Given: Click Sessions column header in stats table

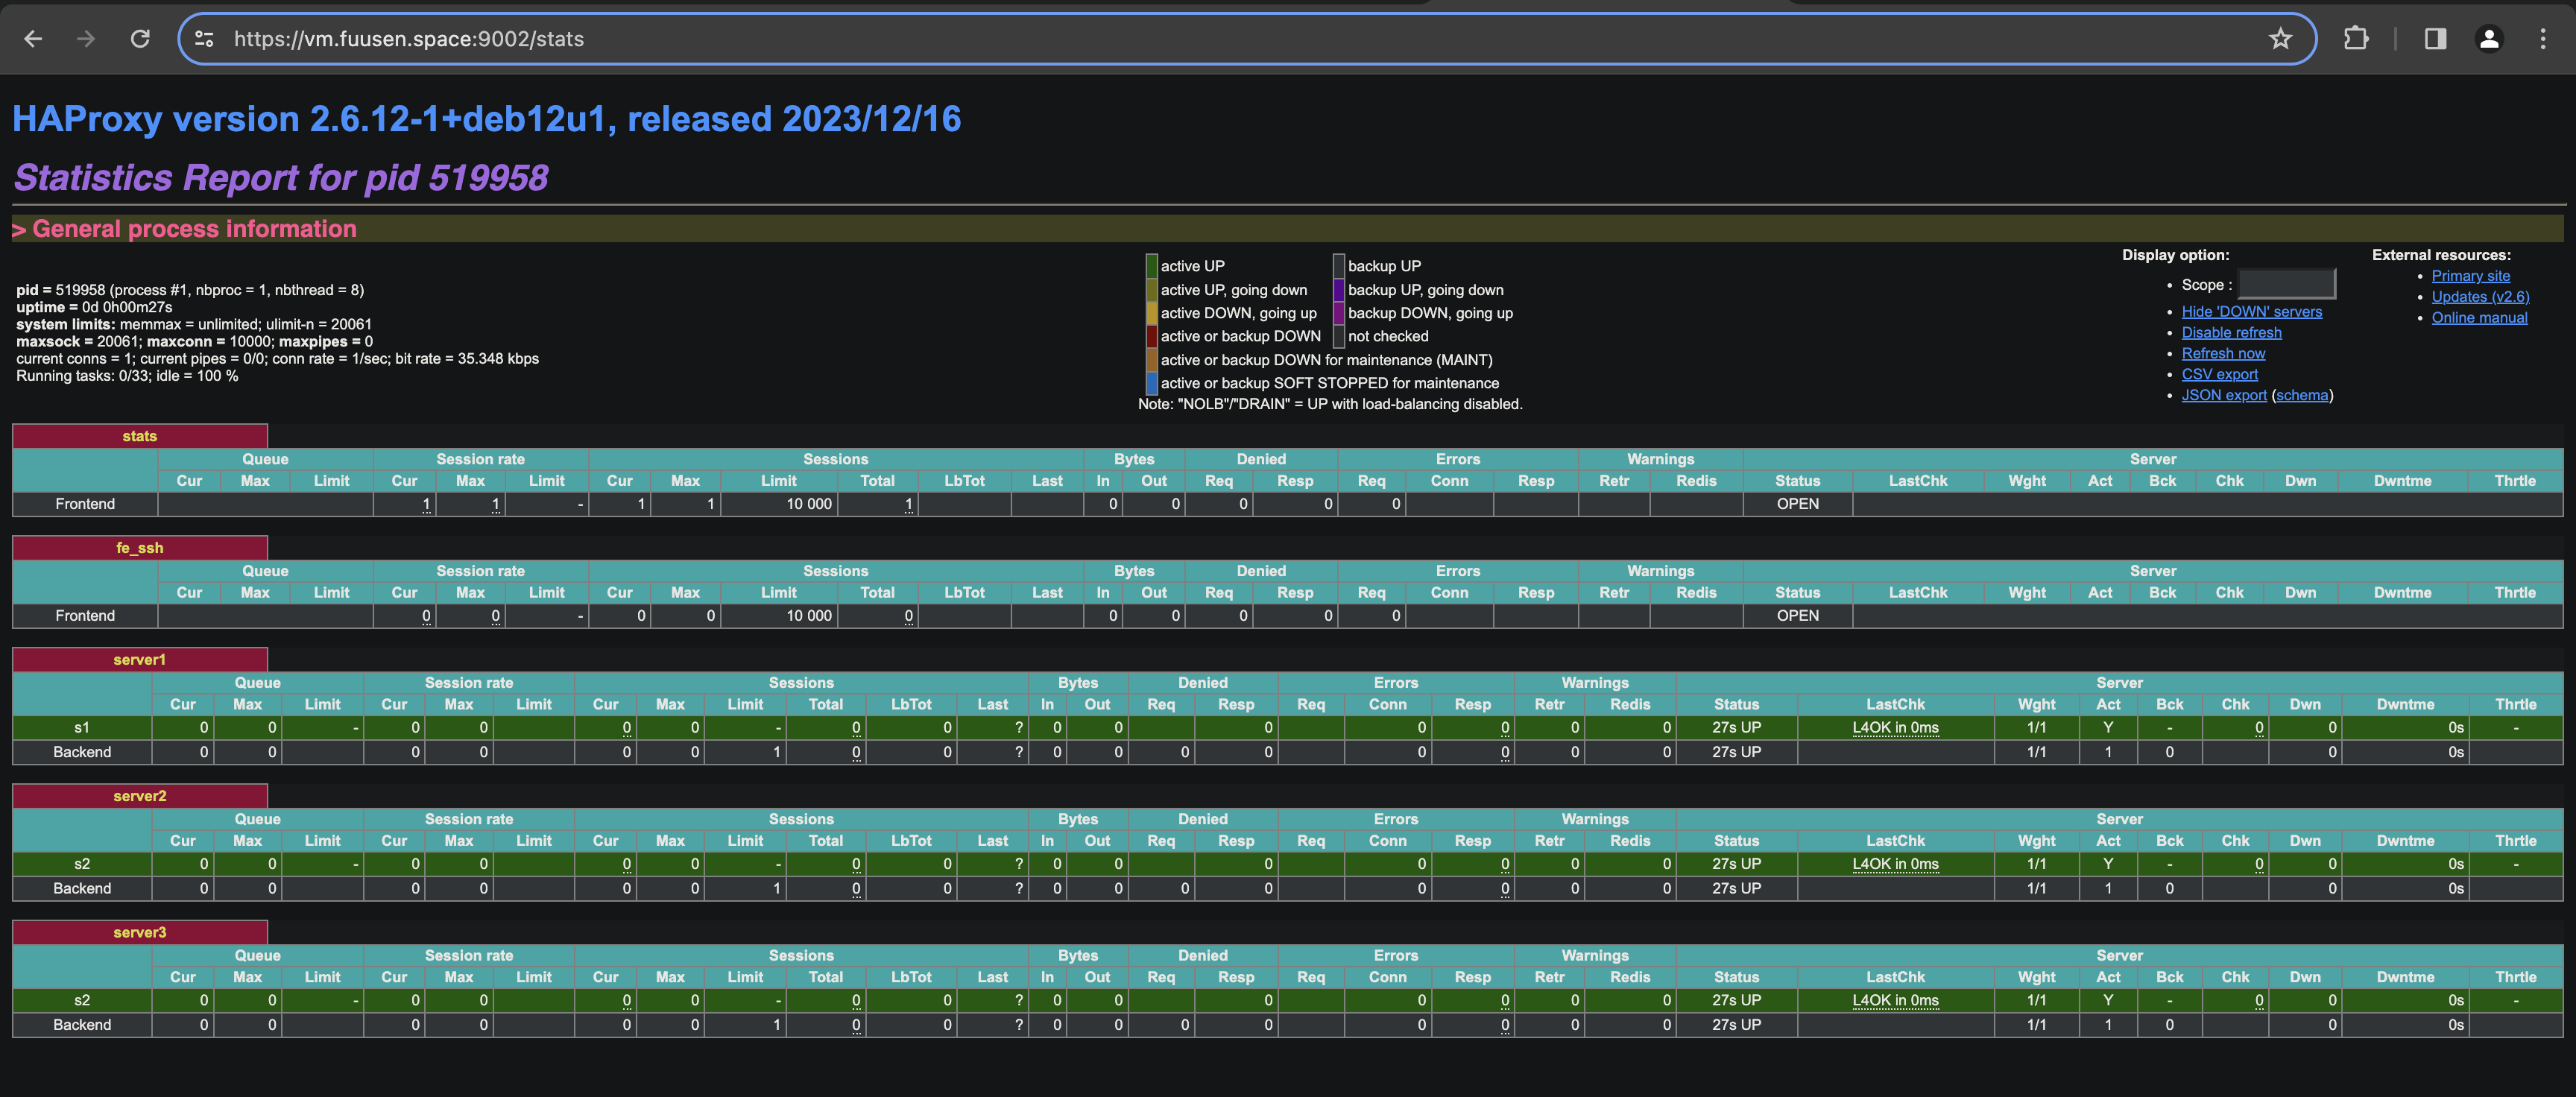Looking at the screenshot, I should [x=835, y=459].
